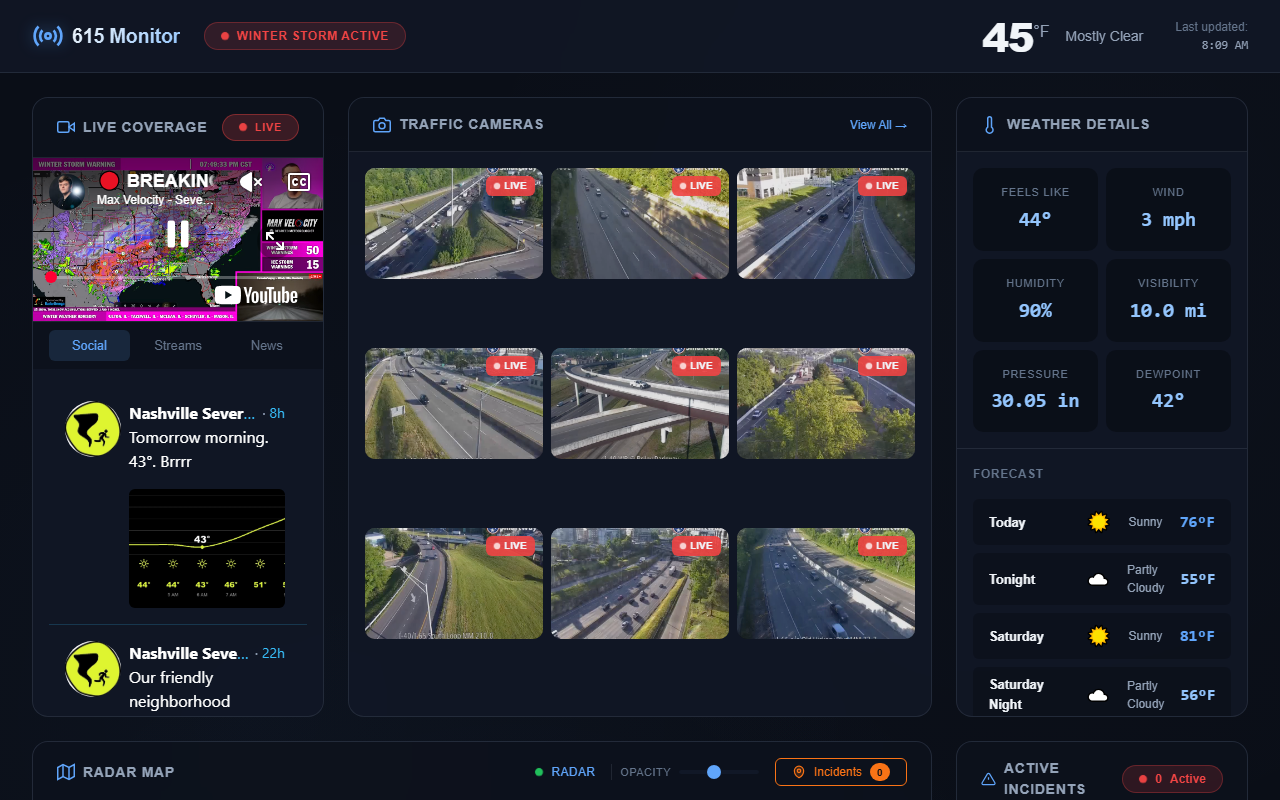Click the Dewpoint 42° card
This screenshot has height=800, width=1280.
coord(1168,391)
